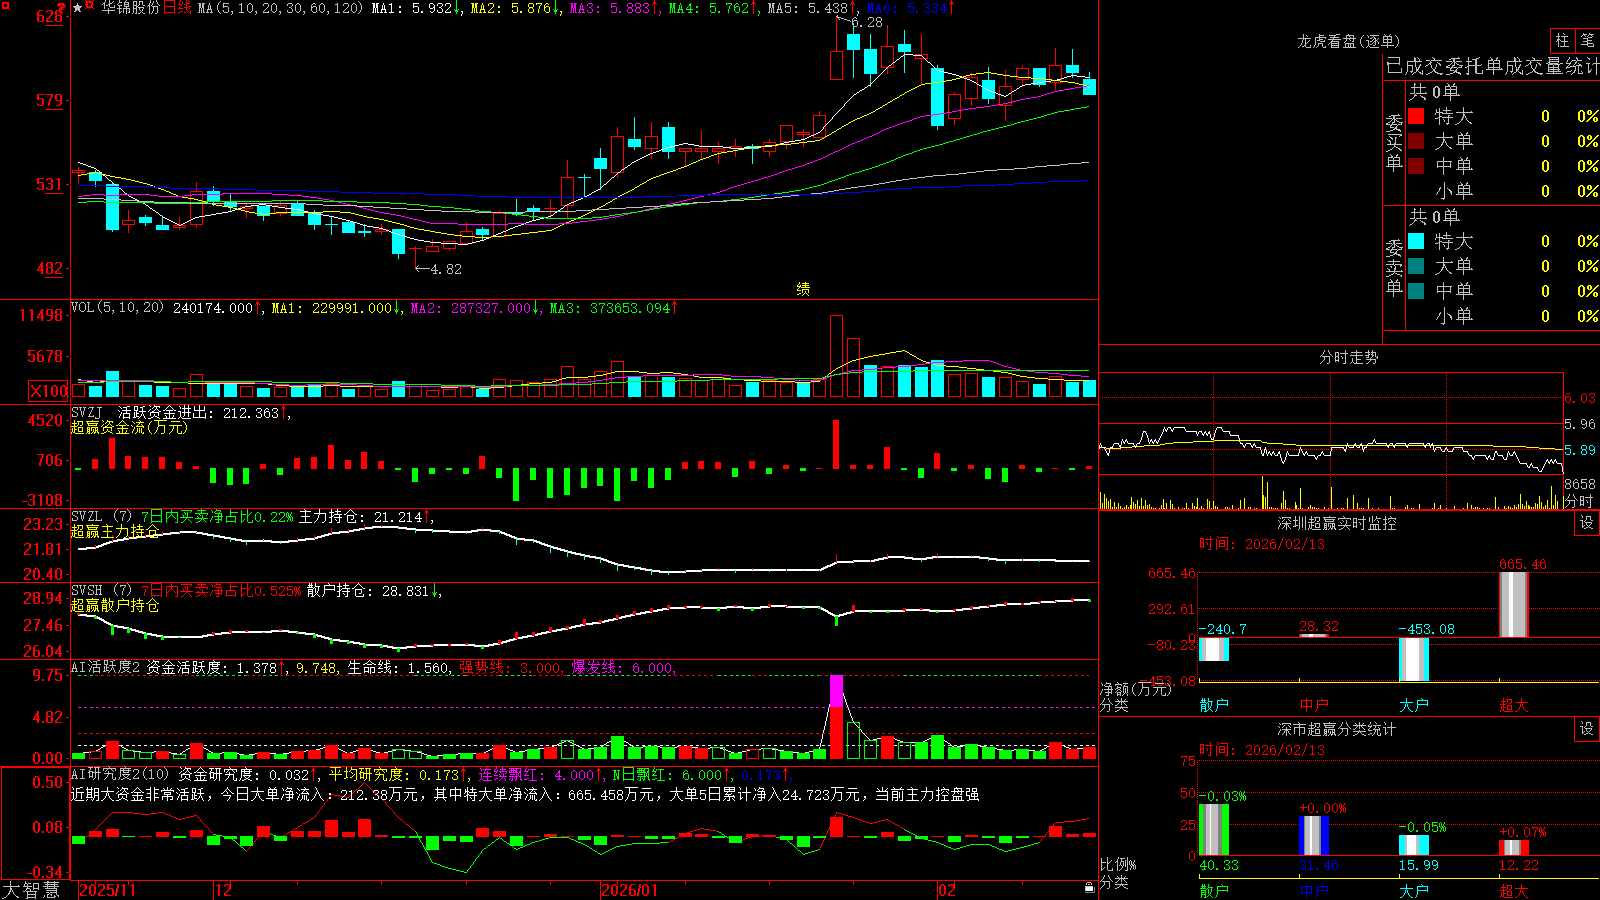Click the 活跃资金进出: 212.363 reading
Viewport: 1600px width, 900px height.
(x=203, y=413)
